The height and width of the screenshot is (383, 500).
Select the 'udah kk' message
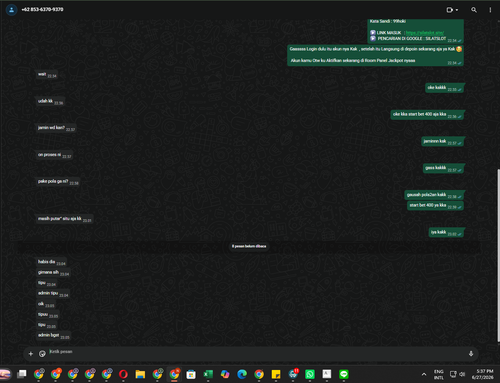click(x=50, y=101)
